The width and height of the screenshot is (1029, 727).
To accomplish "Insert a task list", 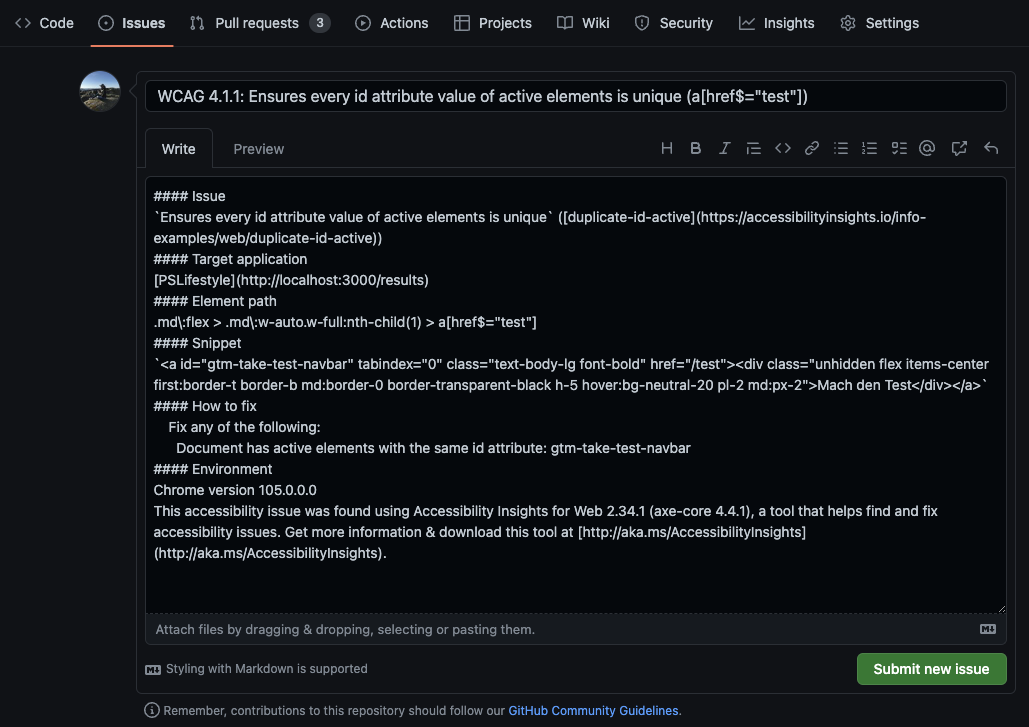I will (x=899, y=148).
